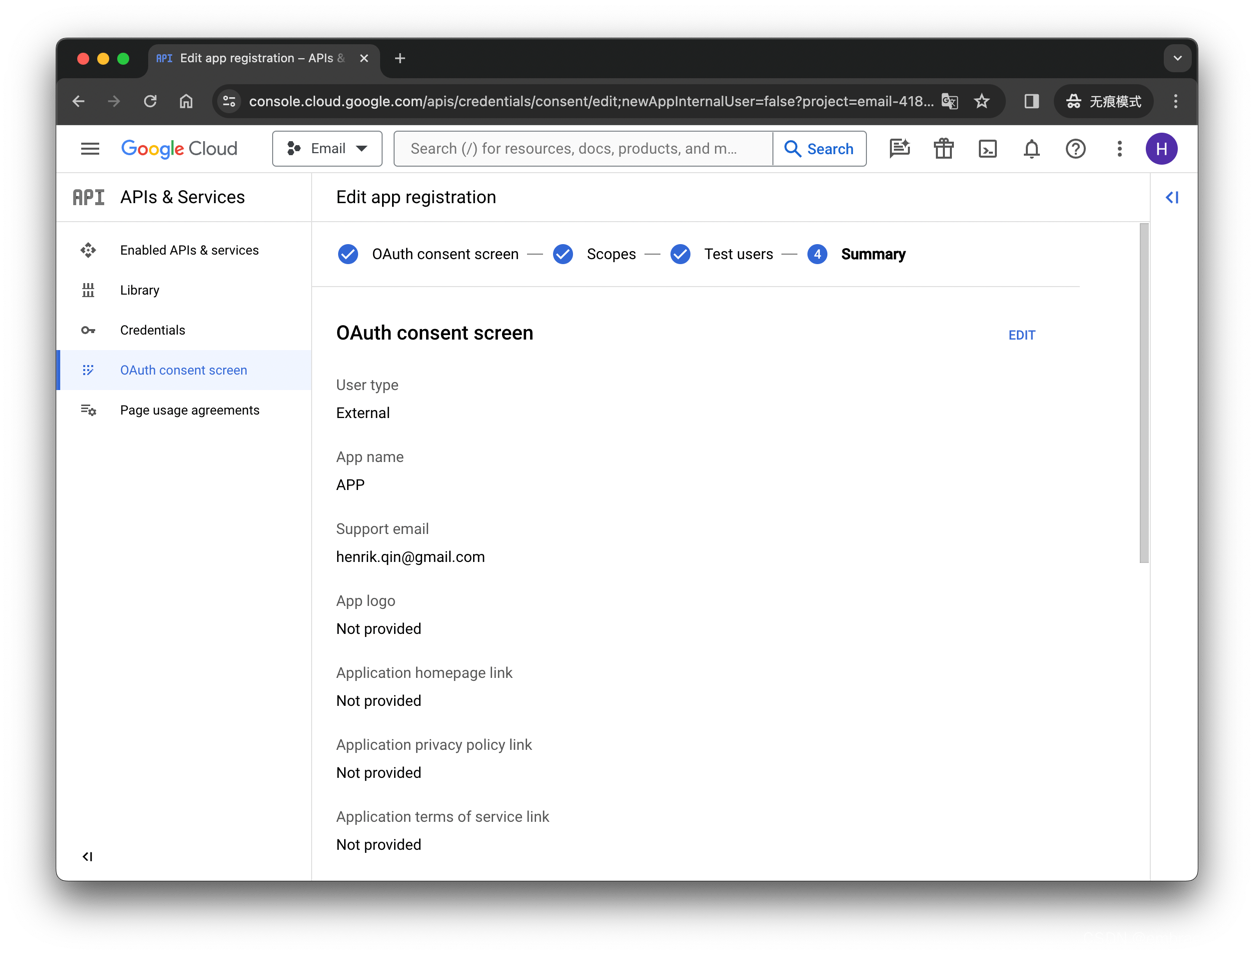
Task: Go to OAuth consent screen step
Action: pos(428,254)
